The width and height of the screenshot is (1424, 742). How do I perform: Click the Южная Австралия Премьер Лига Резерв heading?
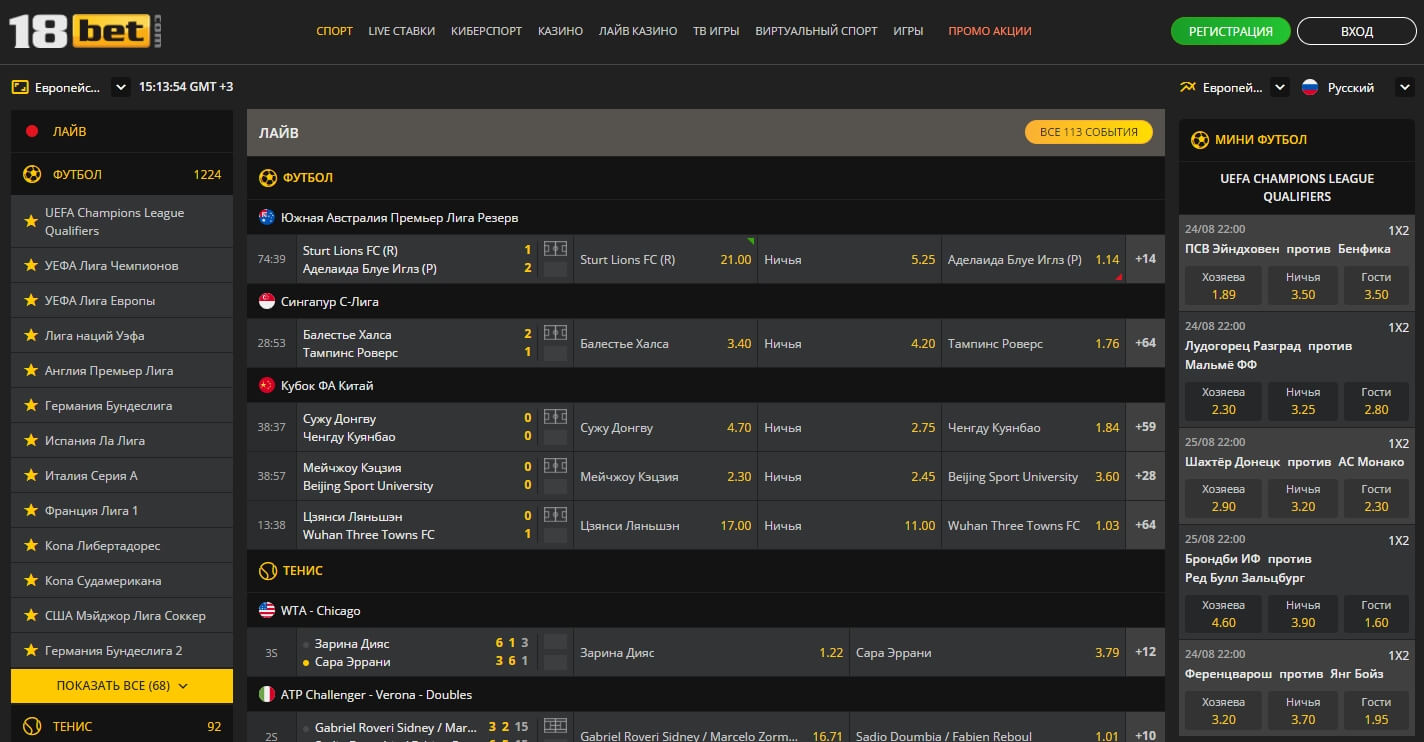[400, 217]
